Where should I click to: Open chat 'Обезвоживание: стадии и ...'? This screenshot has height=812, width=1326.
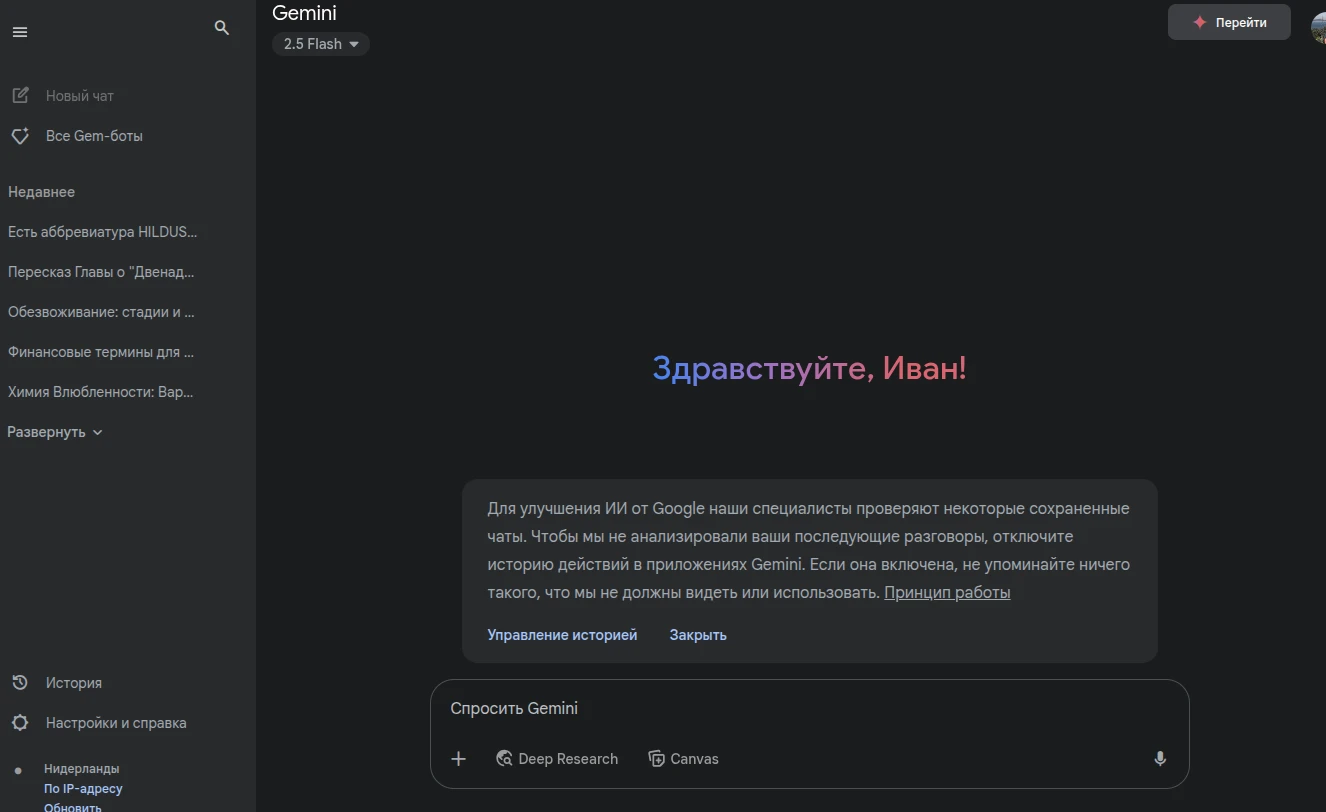tap(101, 312)
